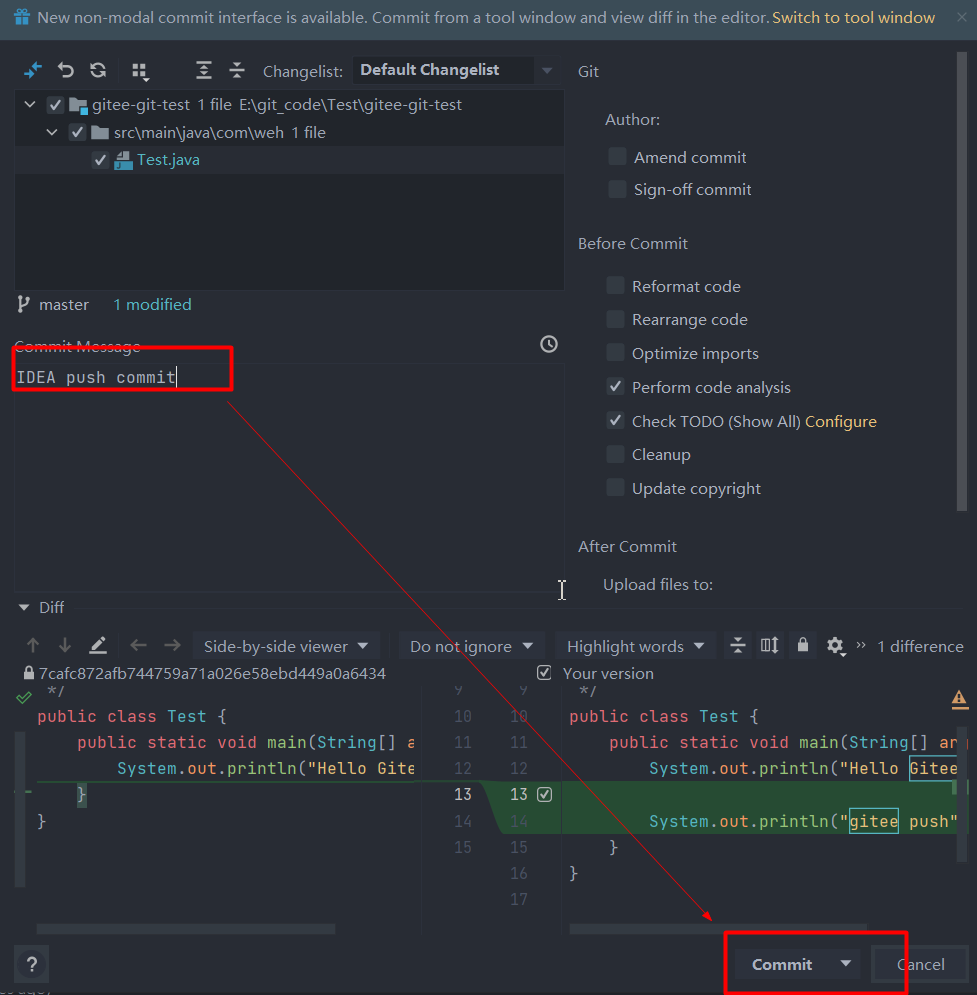Enable Amend commit checkbox

617,157
